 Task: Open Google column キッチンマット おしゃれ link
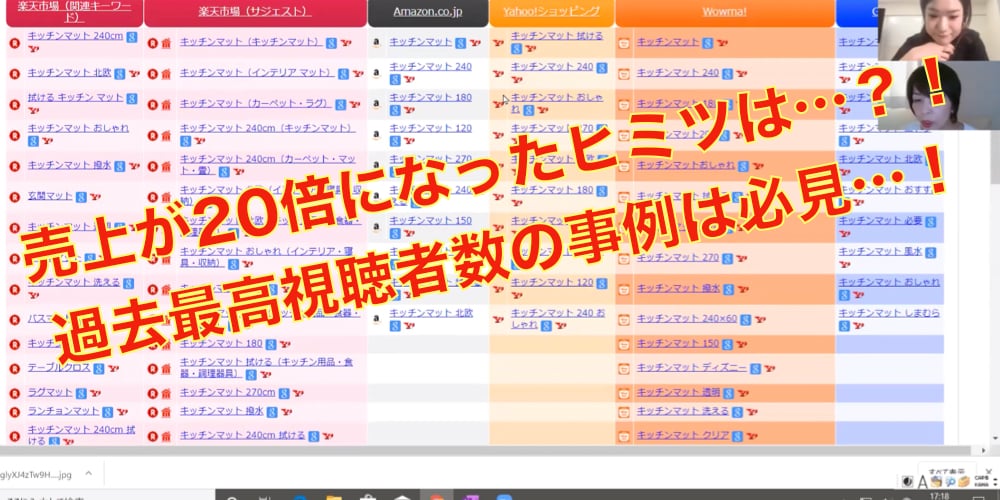pyautogui.click(x=889, y=283)
